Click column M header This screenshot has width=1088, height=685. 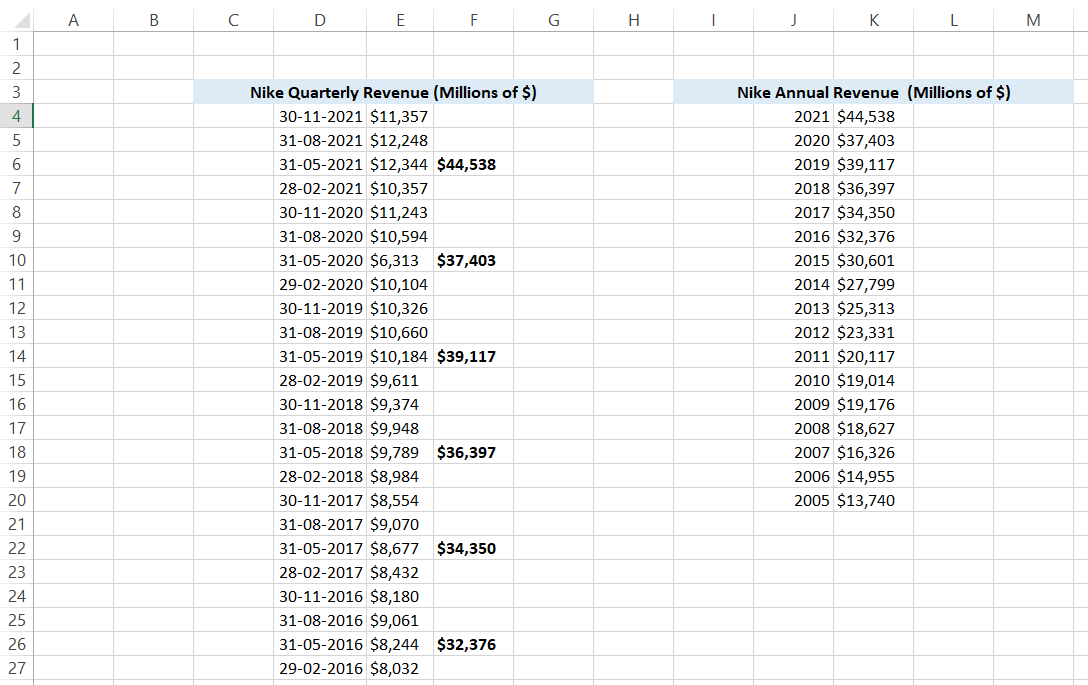pos(1033,20)
